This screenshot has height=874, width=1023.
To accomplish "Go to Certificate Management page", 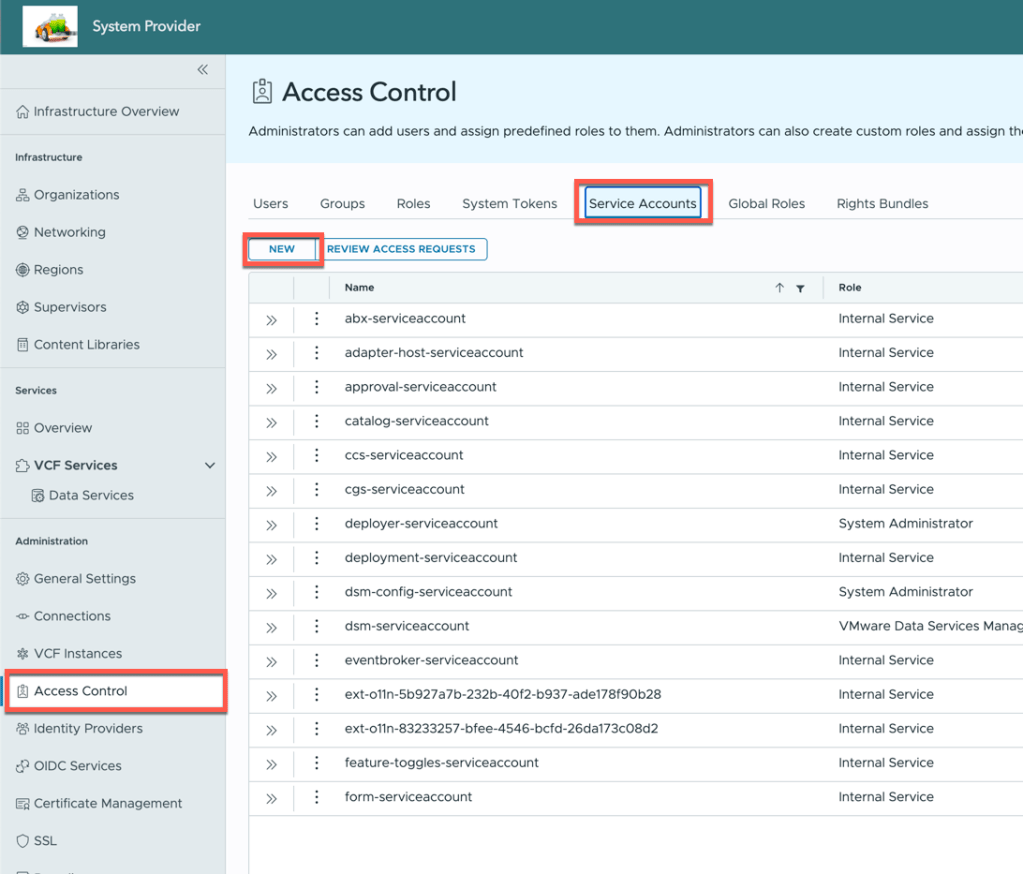I will coord(107,804).
